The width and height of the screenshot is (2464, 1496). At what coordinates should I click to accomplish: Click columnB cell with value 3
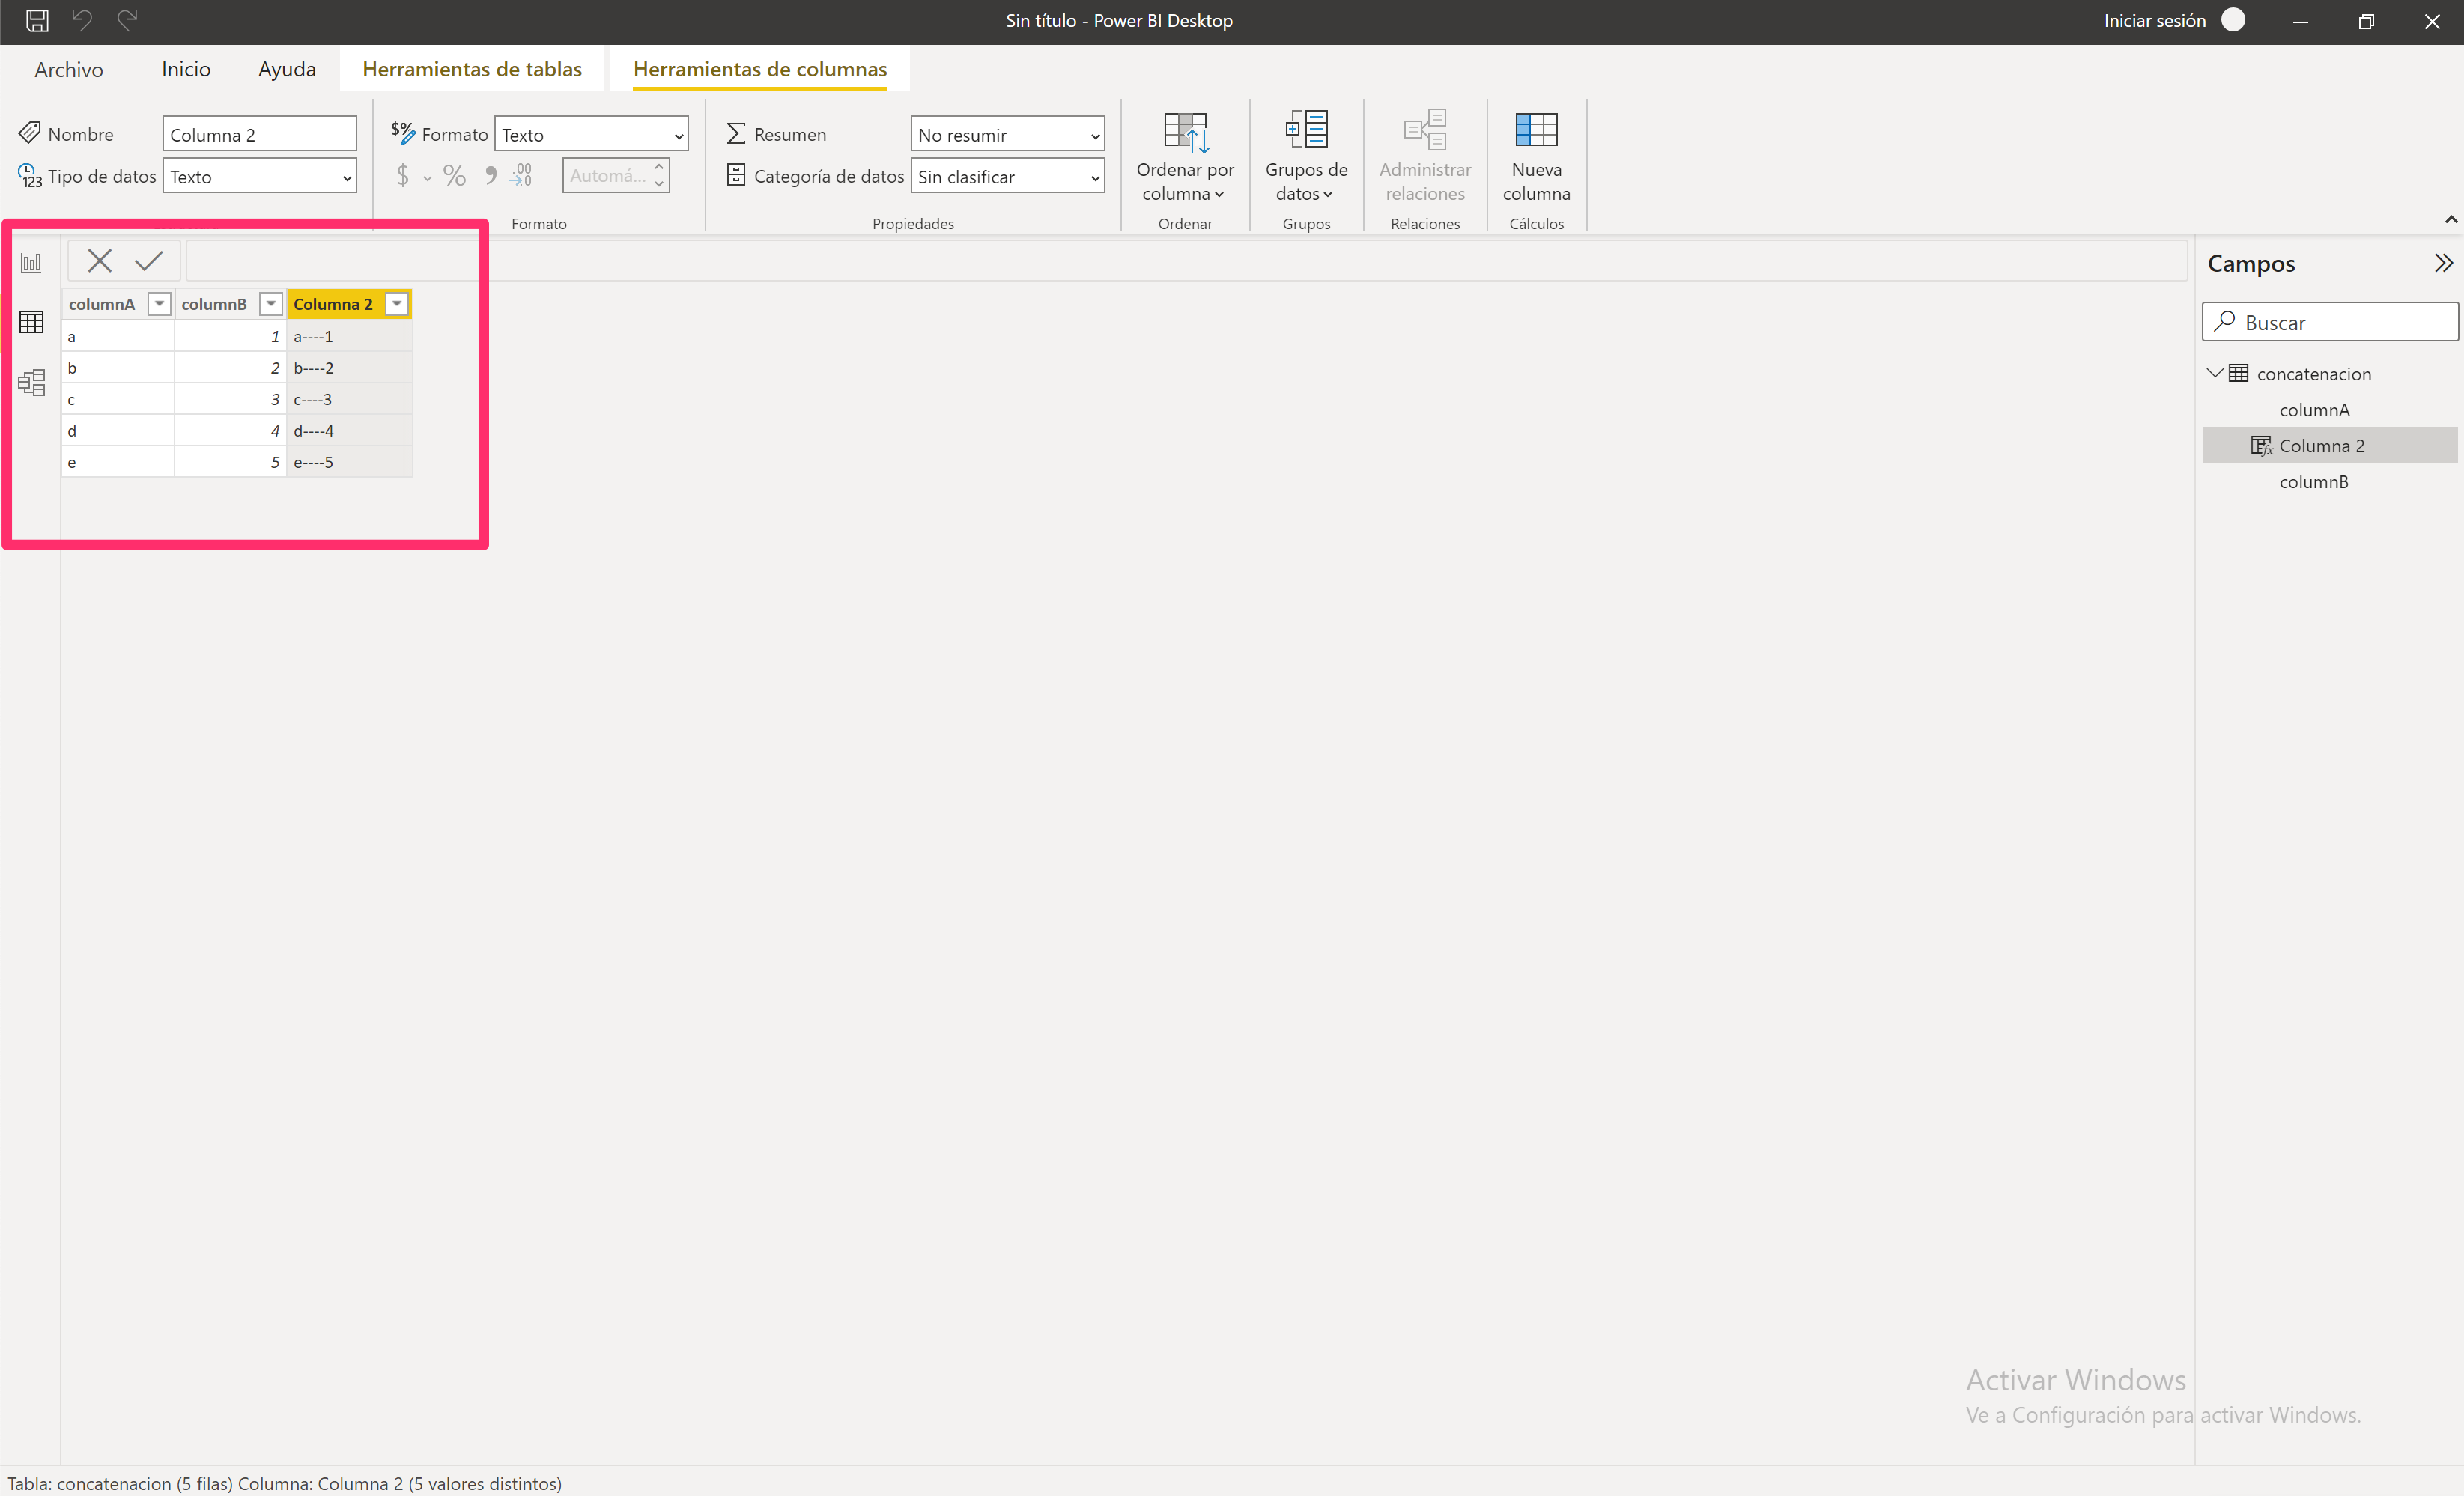point(230,399)
